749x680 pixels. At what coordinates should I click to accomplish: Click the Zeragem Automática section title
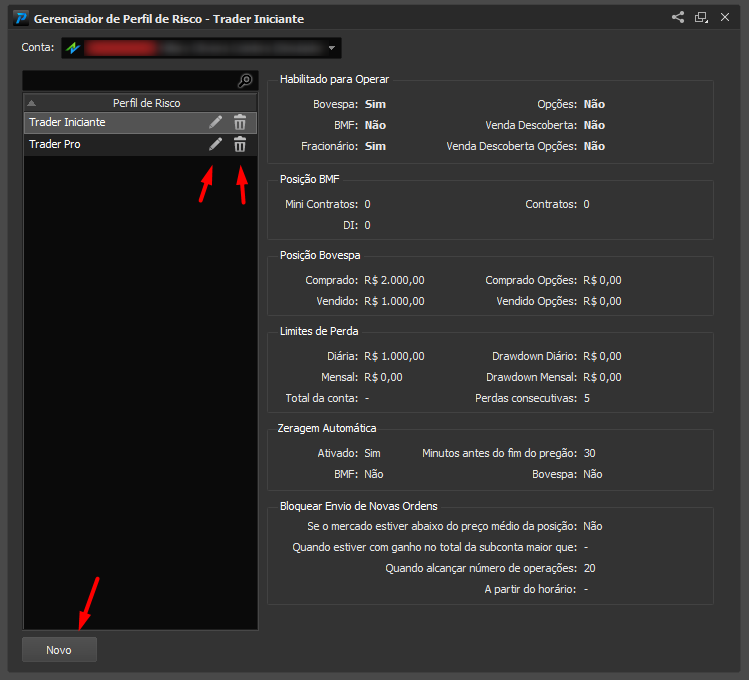[327, 428]
